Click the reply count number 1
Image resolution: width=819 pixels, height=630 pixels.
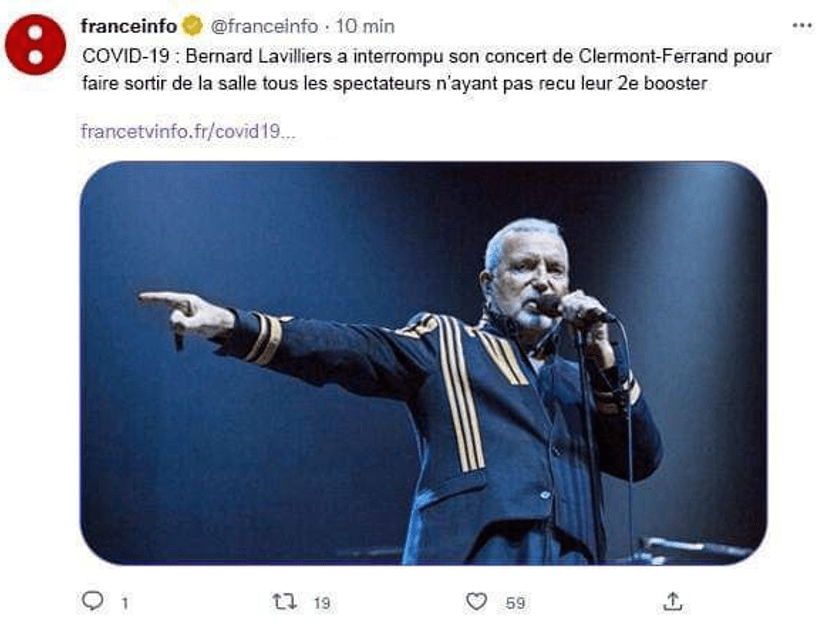[125, 603]
